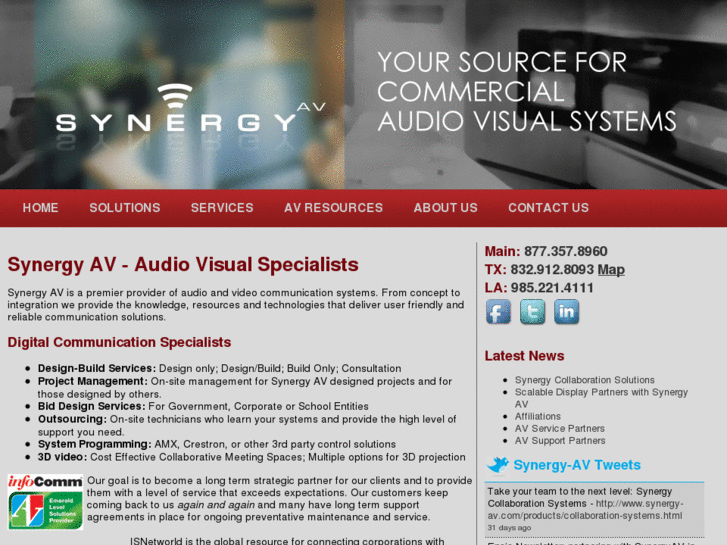This screenshot has height=545, width=727.
Task: Open the Twitter social icon
Action: point(532,312)
